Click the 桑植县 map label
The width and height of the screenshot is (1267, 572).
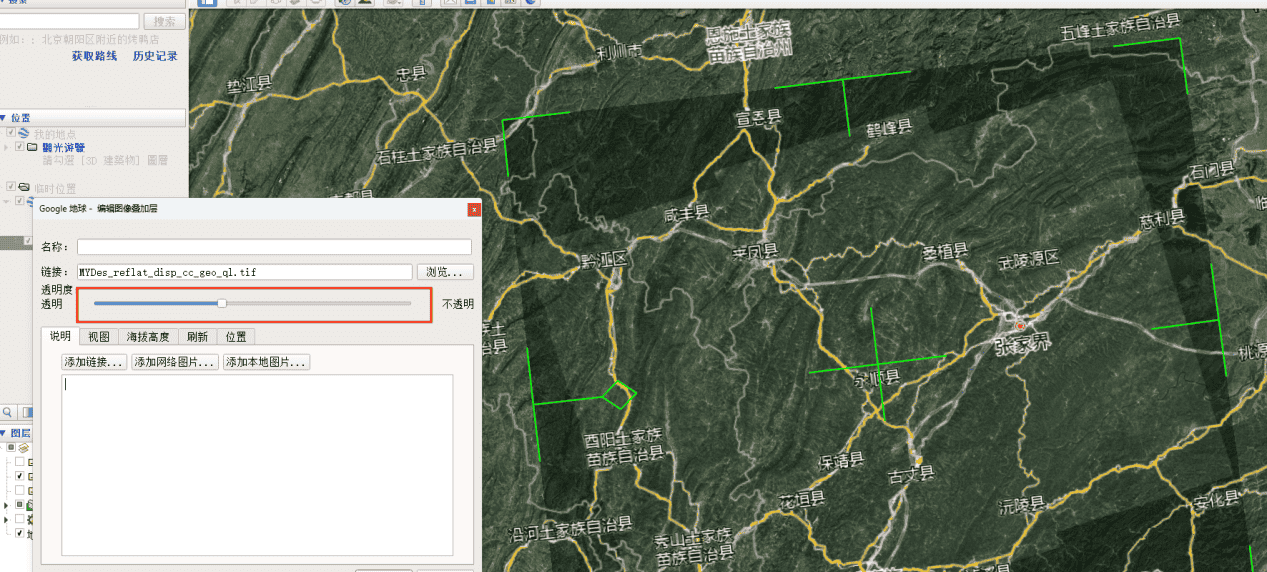pos(944,252)
